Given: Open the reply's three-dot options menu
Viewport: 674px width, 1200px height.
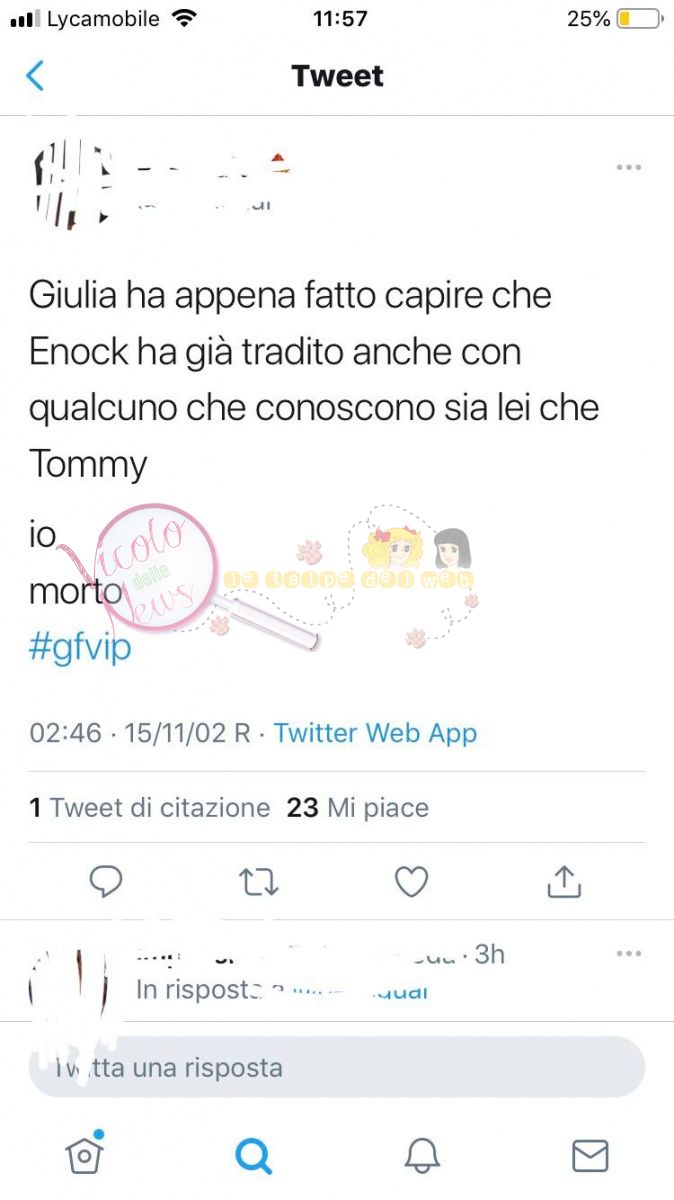Looking at the screenshot, I should pyautogui.click(x=628, y=954).
